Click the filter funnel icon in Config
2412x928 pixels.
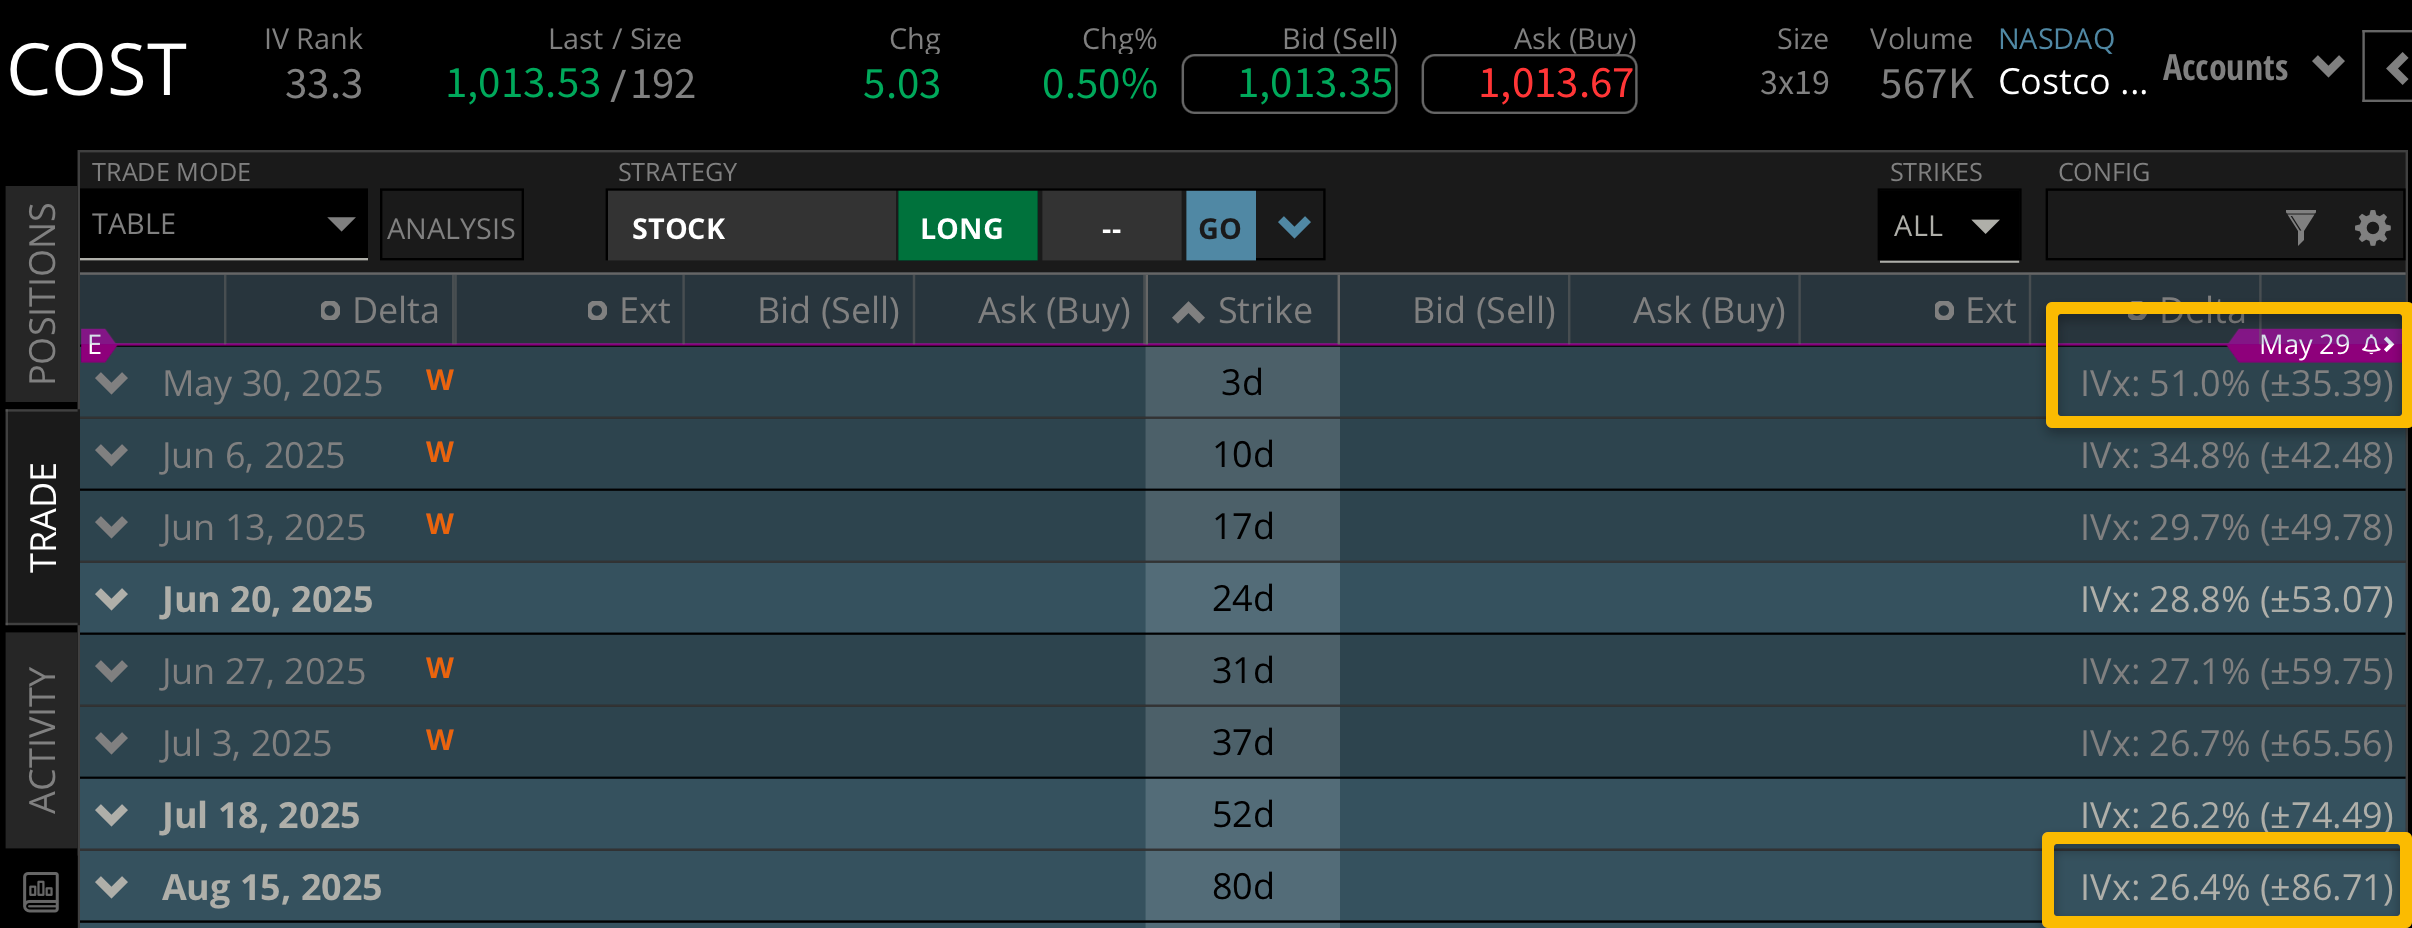pos(2300,228)
